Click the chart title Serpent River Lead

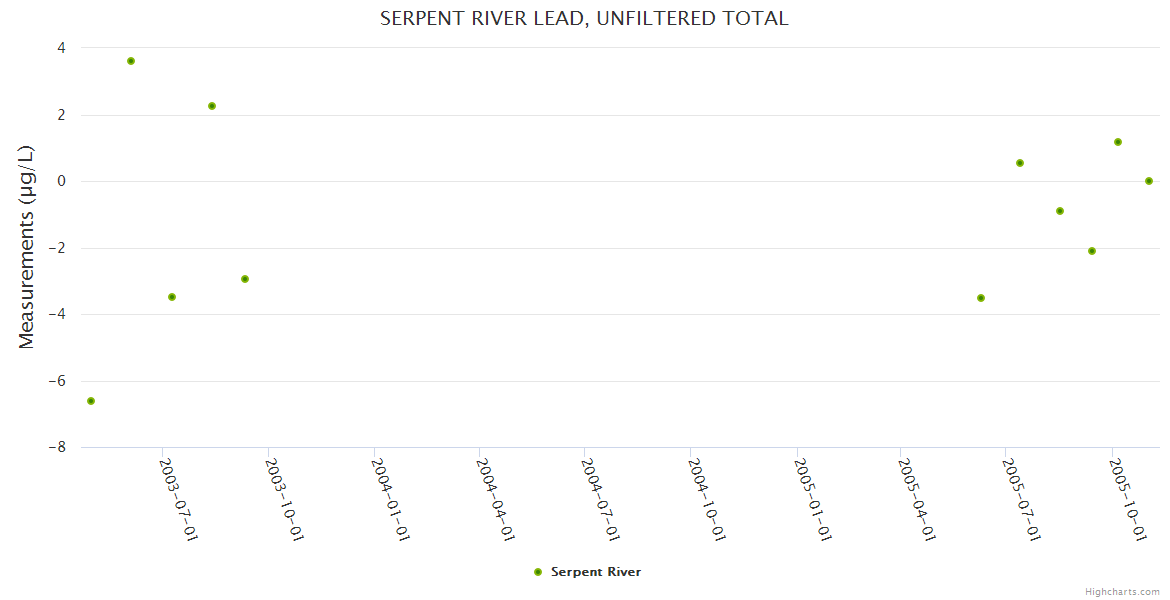(x=584, y=18)
